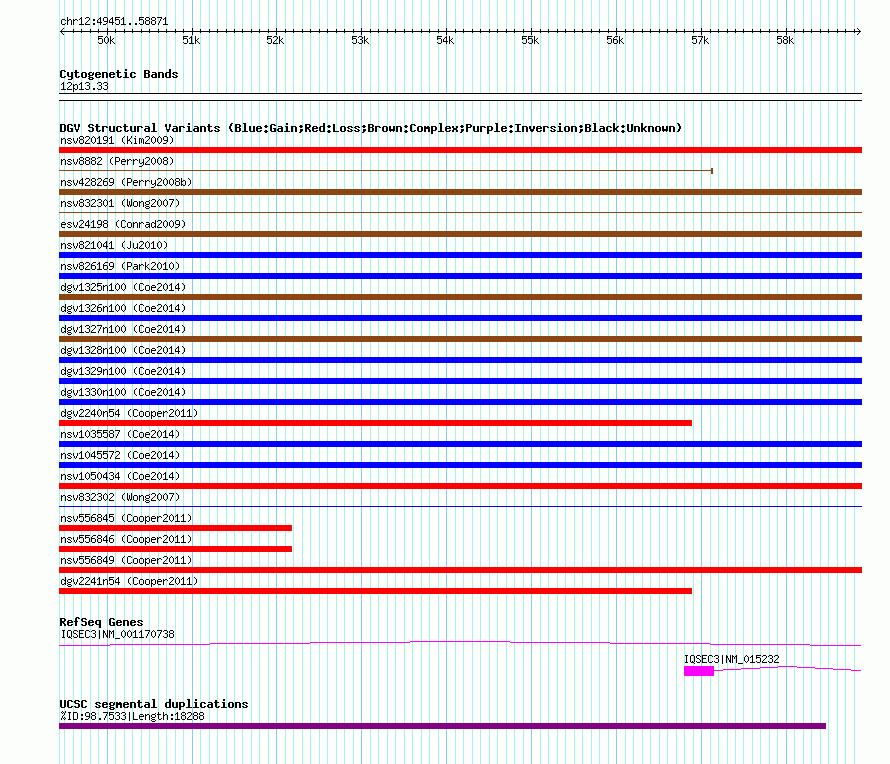
Task: Click the purple segmental duplication bar
Action: coord(442,726)
